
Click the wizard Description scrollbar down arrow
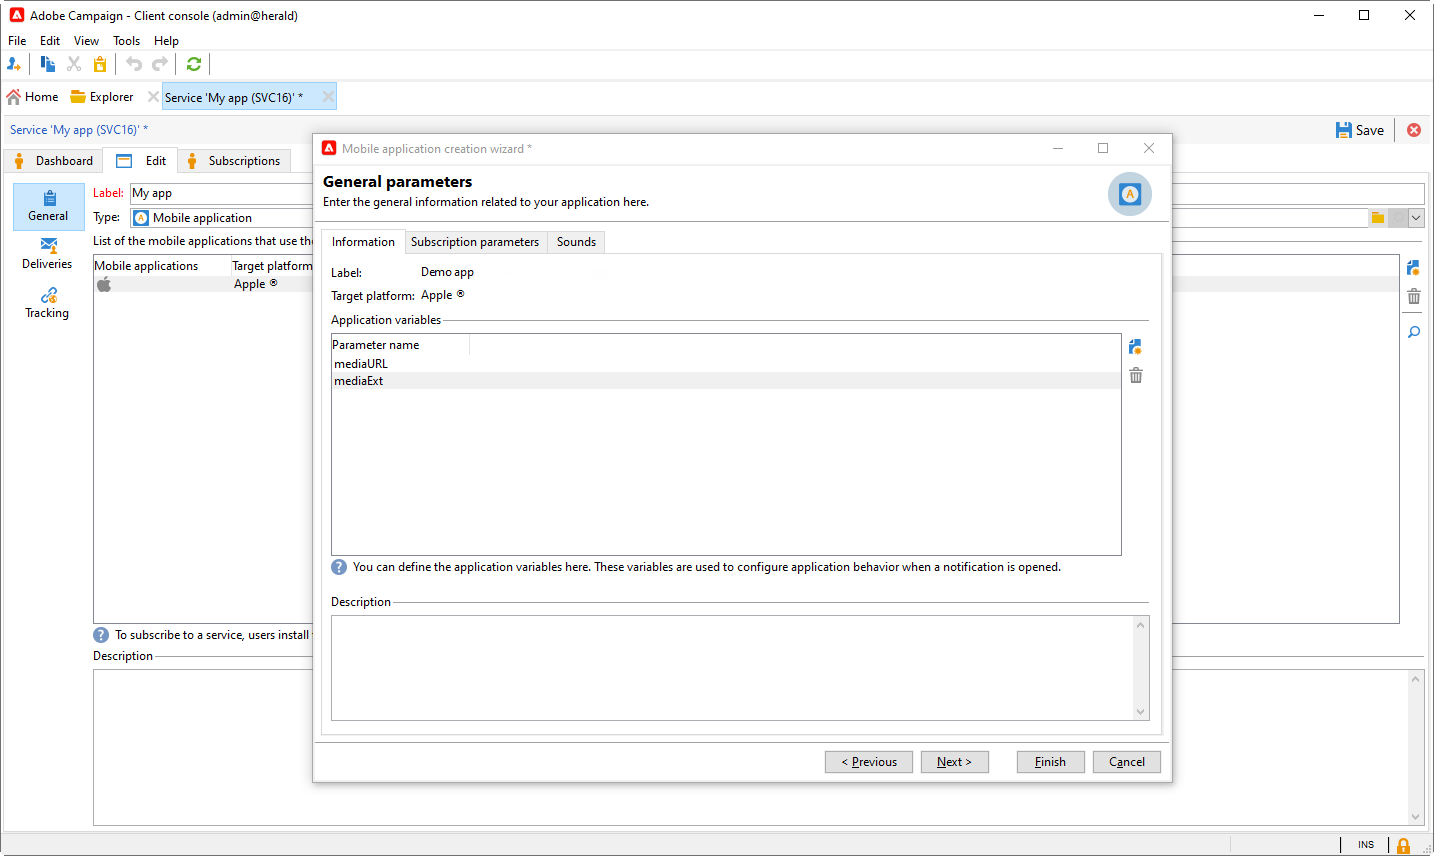click(x=1141, y=712)
